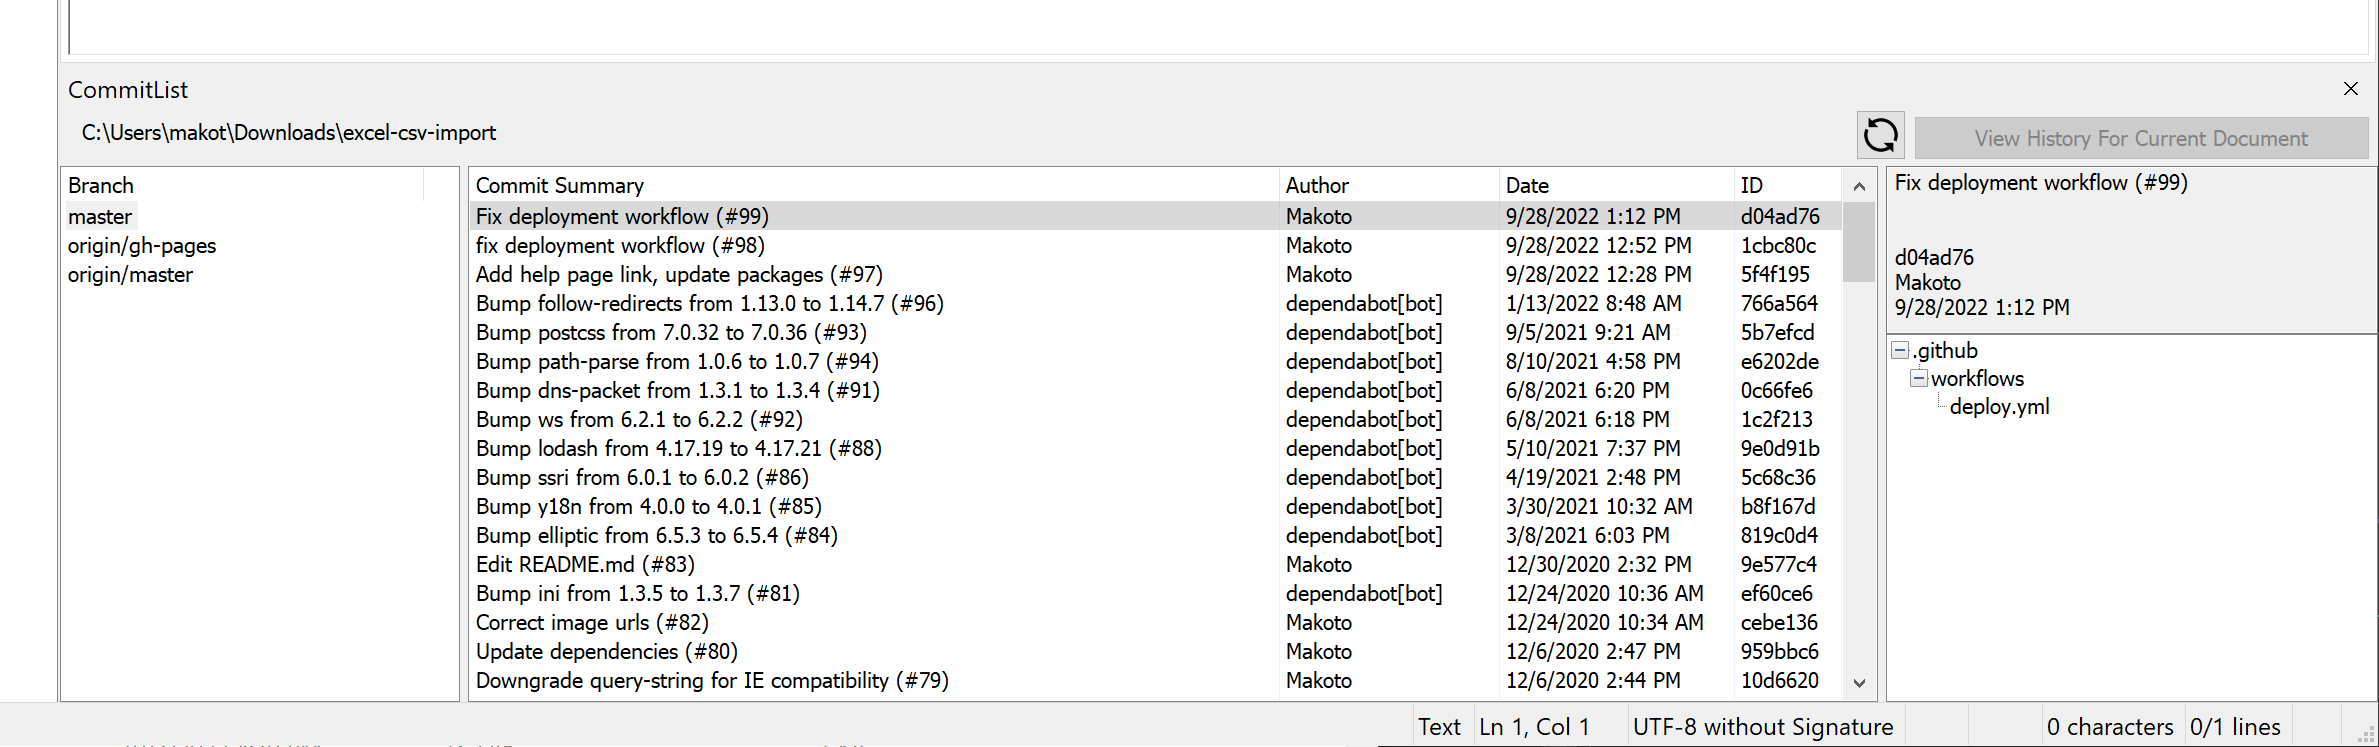Select commit Bump path-parse (#94)
Screen dimensions: 2379x747
[1155, 361]
